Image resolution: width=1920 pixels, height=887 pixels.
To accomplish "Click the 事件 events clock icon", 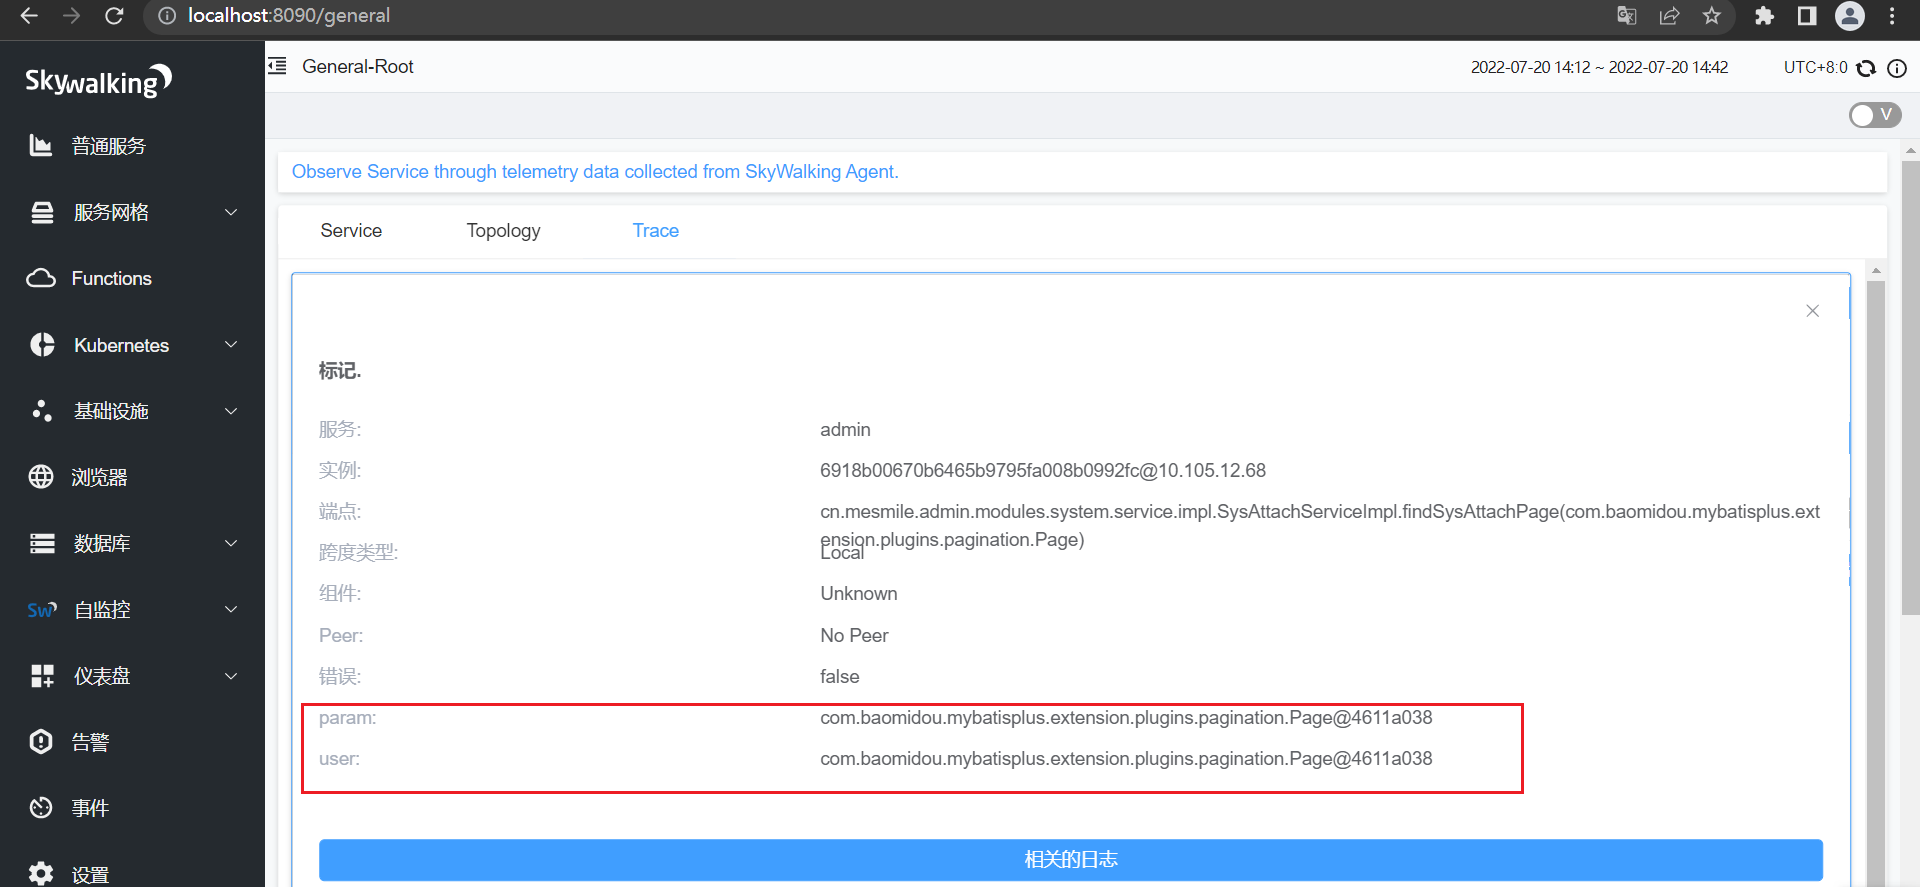I will point(41,808).
